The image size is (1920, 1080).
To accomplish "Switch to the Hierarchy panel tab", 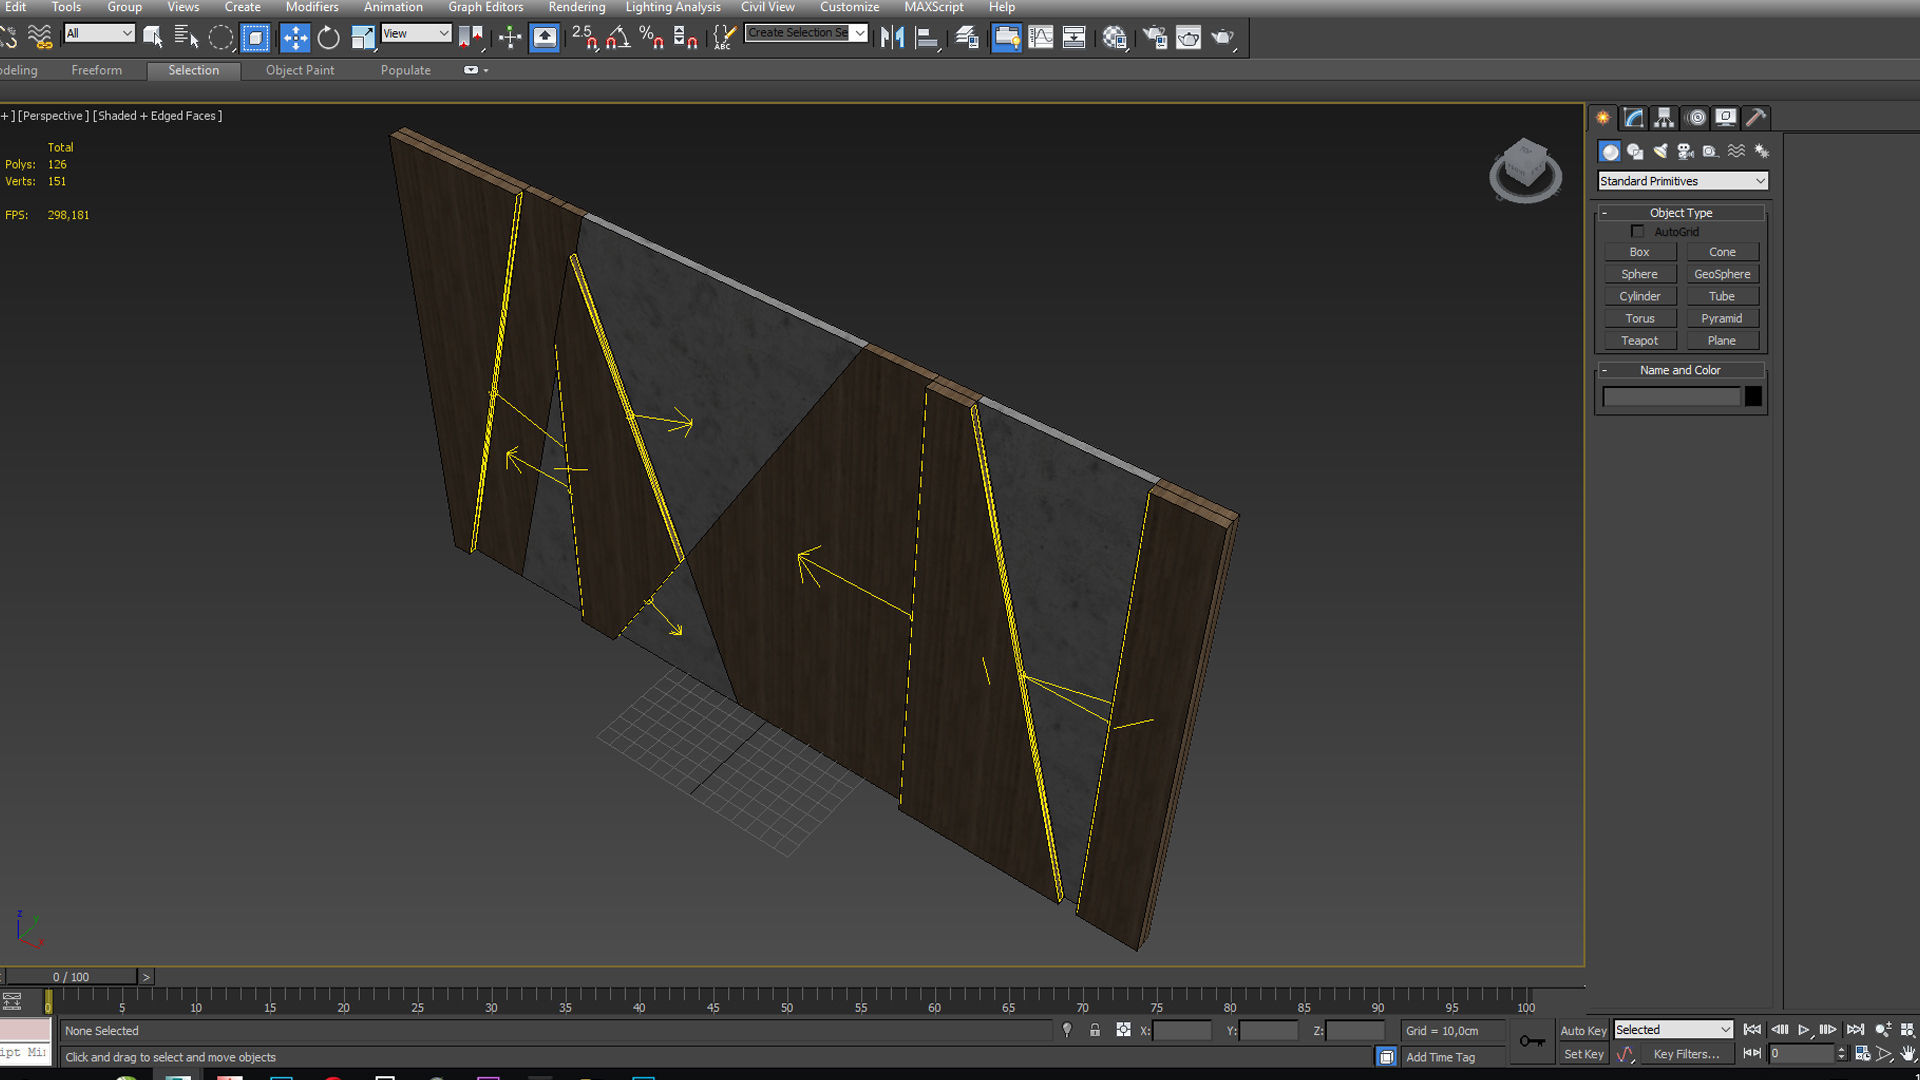I will (x=1664, y=118).
